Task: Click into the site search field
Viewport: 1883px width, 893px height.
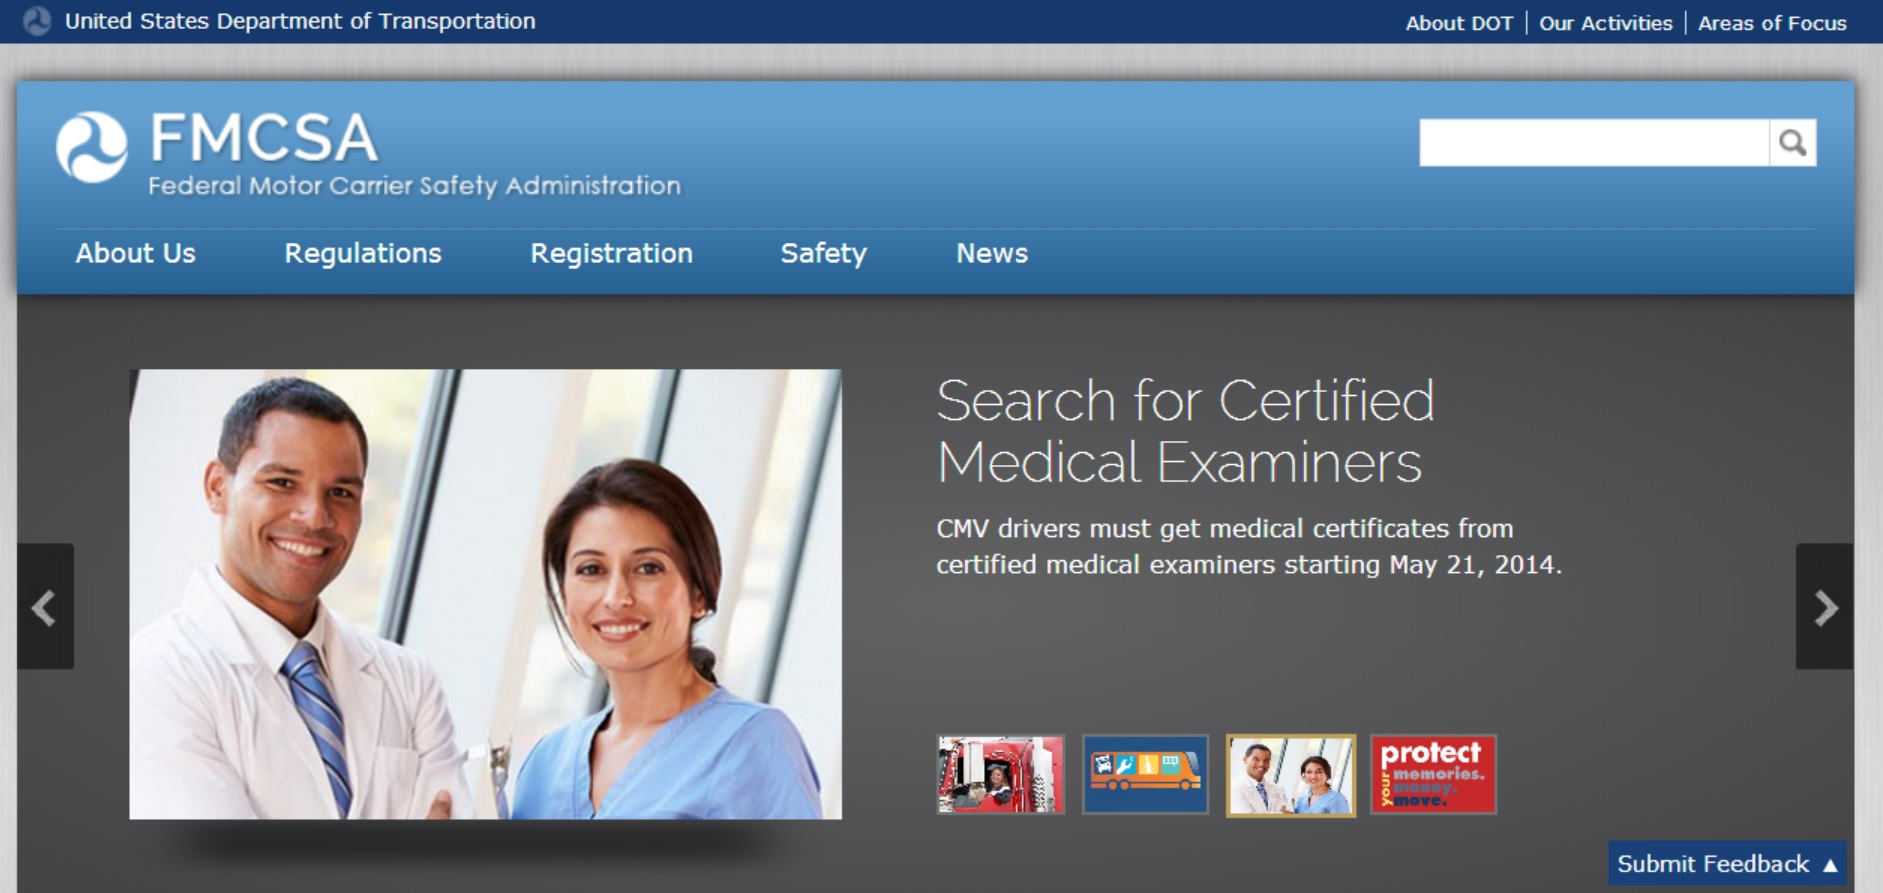Action: pos(1593,143)
